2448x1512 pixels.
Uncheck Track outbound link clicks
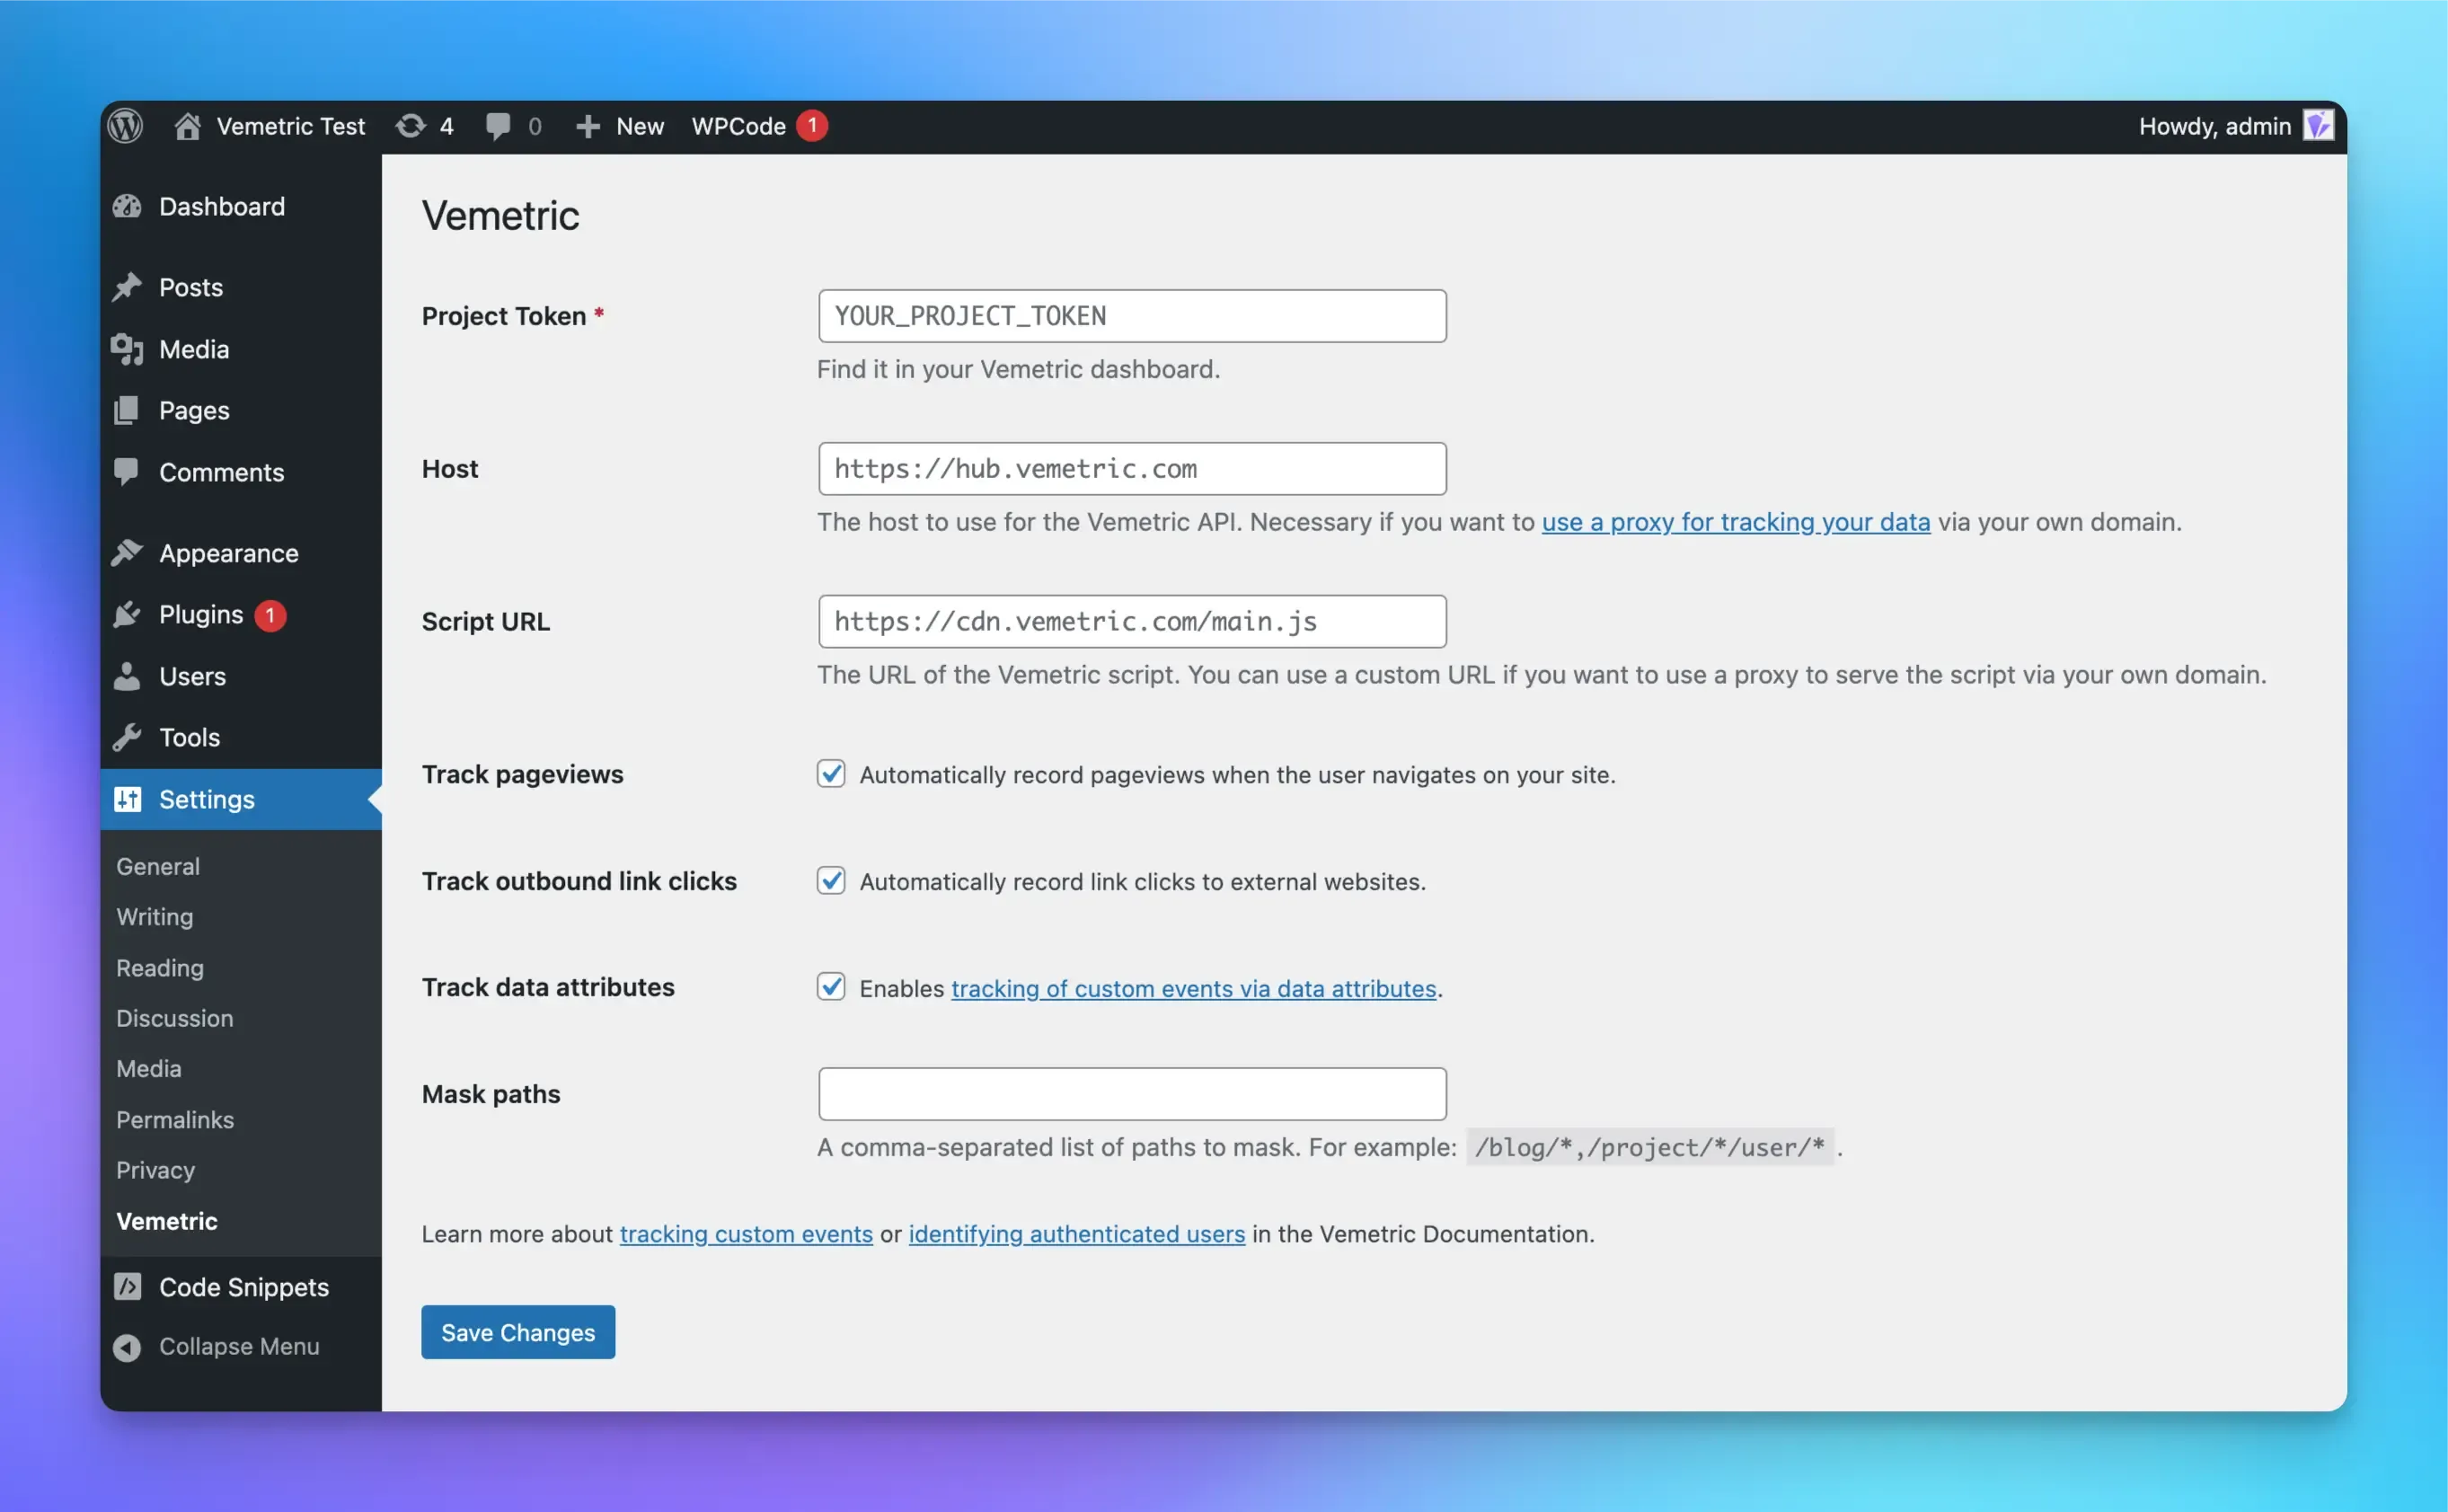pyautogui.click(x=831, y=880)
